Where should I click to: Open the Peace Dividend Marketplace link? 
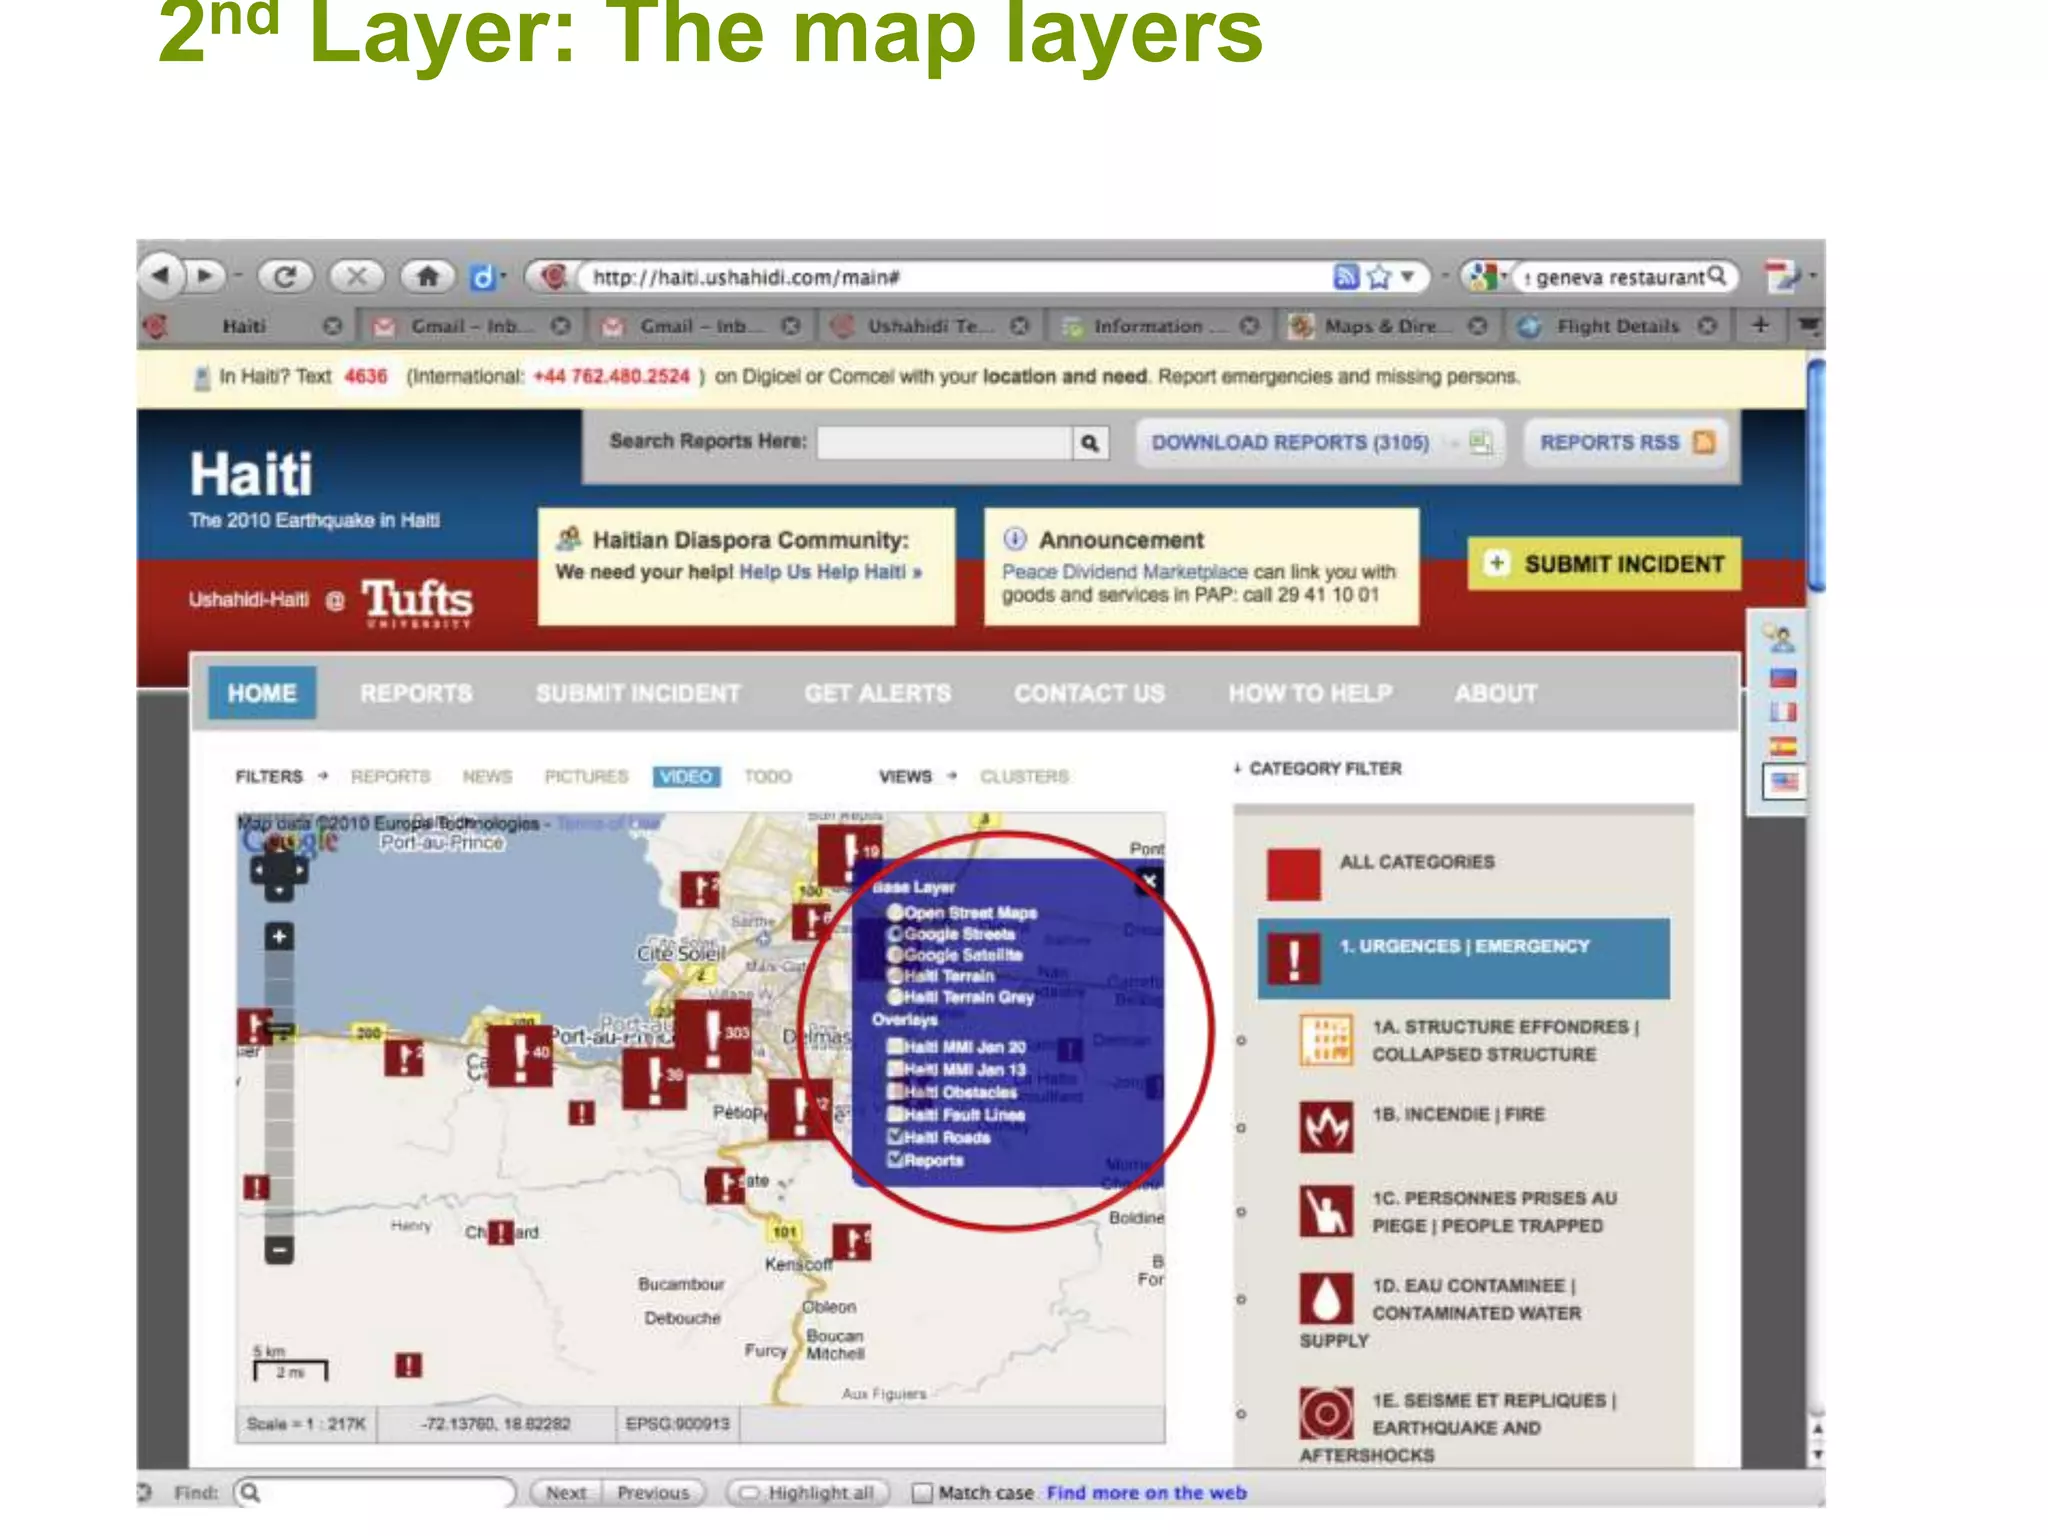coord(1124,572)
